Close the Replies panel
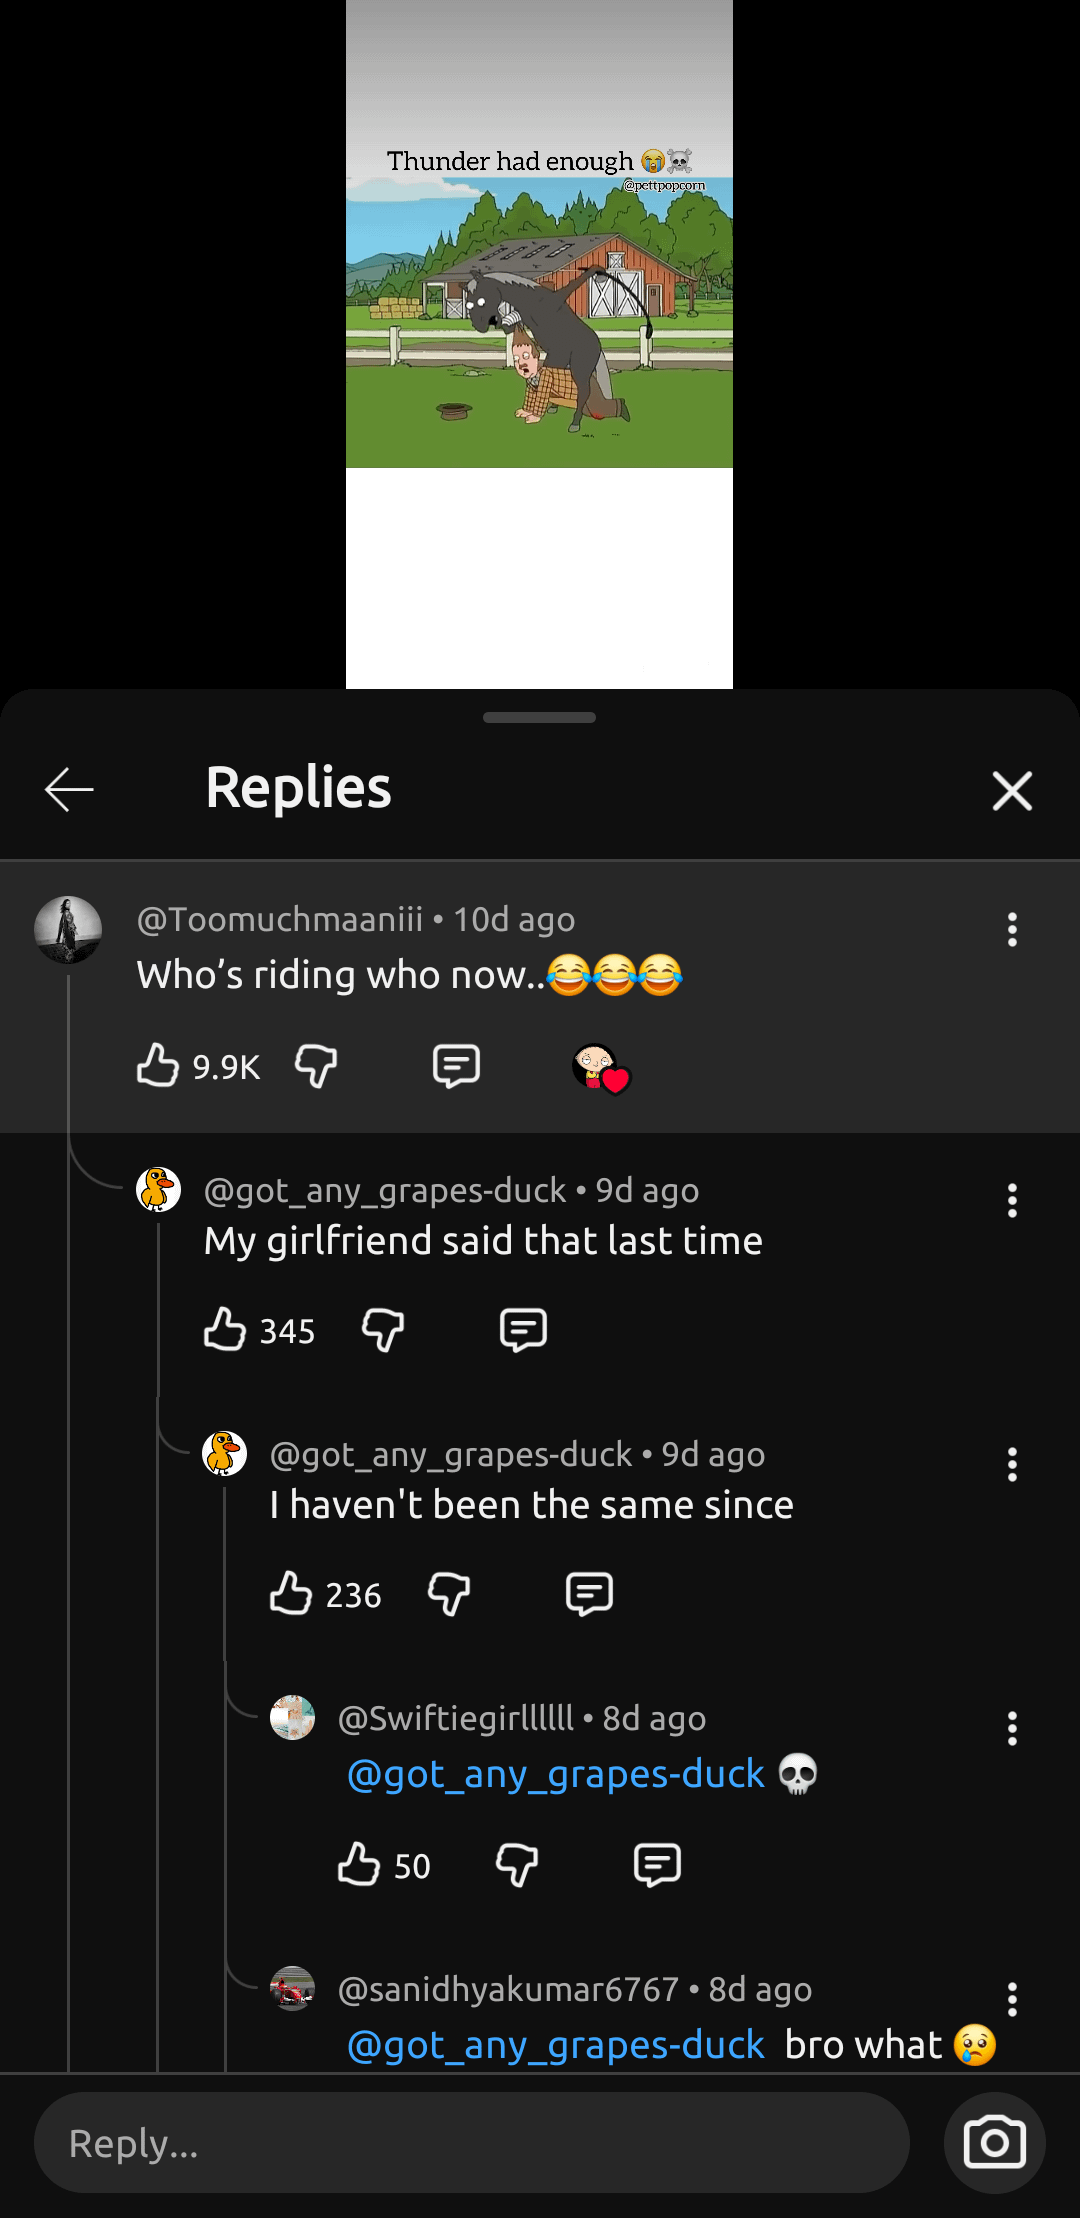The image size is (1080, 2218). click(1012, 791)
